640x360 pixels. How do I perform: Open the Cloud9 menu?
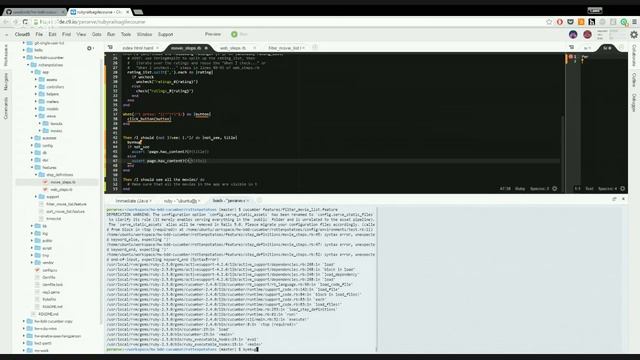pyautogui.click(x=22, y=34)
